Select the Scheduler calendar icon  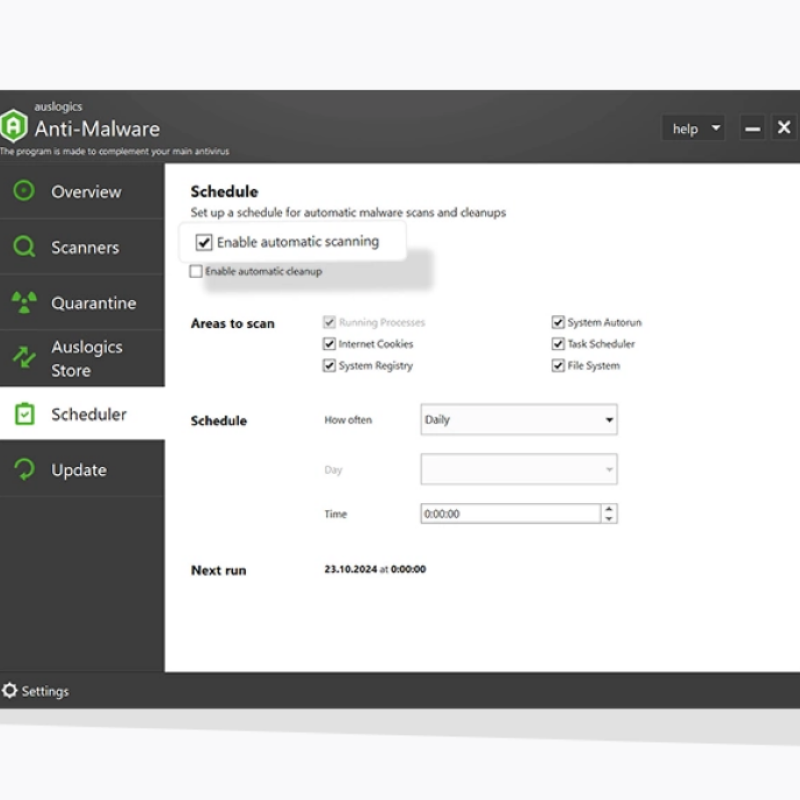[24, 414]
